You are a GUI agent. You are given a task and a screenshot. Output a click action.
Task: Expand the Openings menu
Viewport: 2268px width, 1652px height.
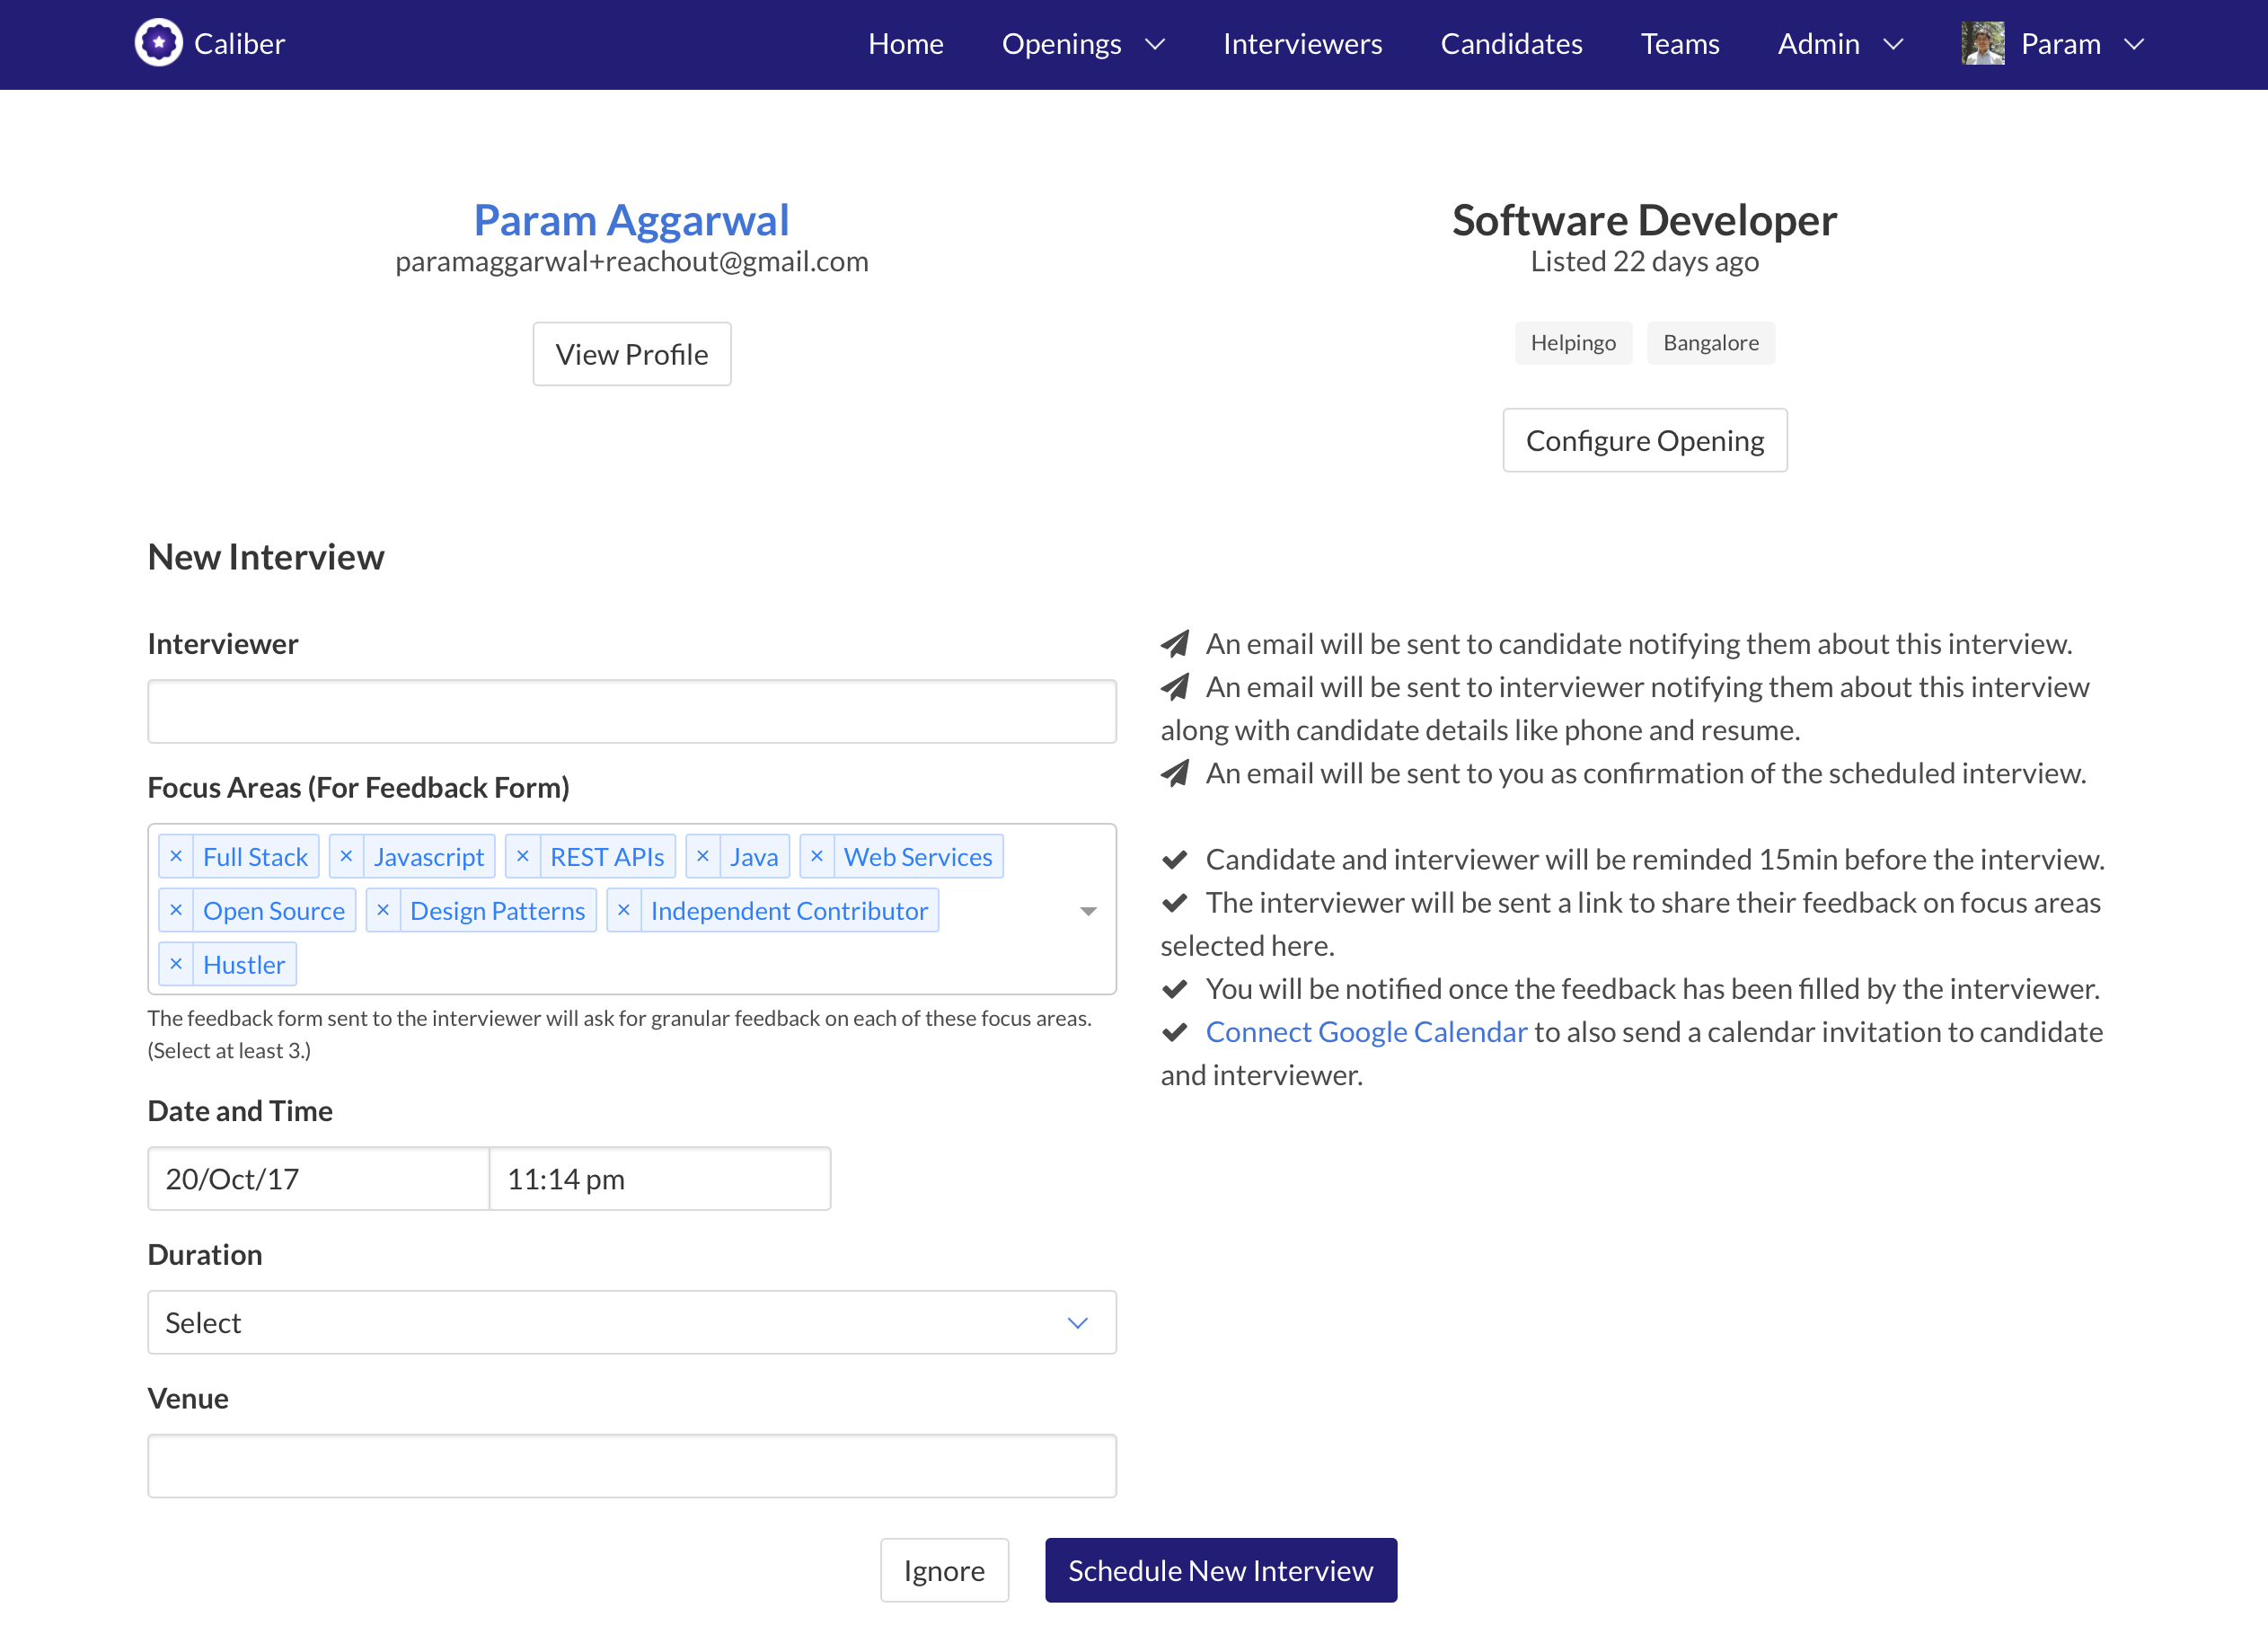coord(1083,44)
